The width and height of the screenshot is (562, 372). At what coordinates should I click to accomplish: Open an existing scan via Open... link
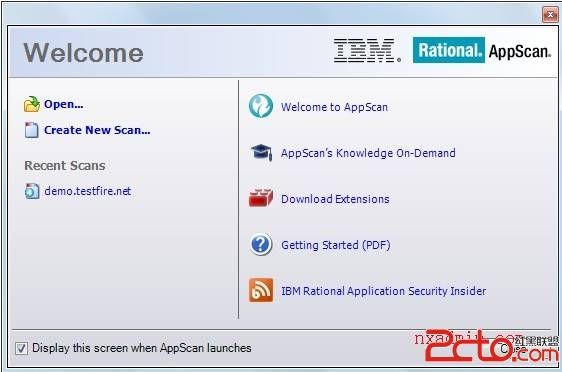[x=63, y=104]
